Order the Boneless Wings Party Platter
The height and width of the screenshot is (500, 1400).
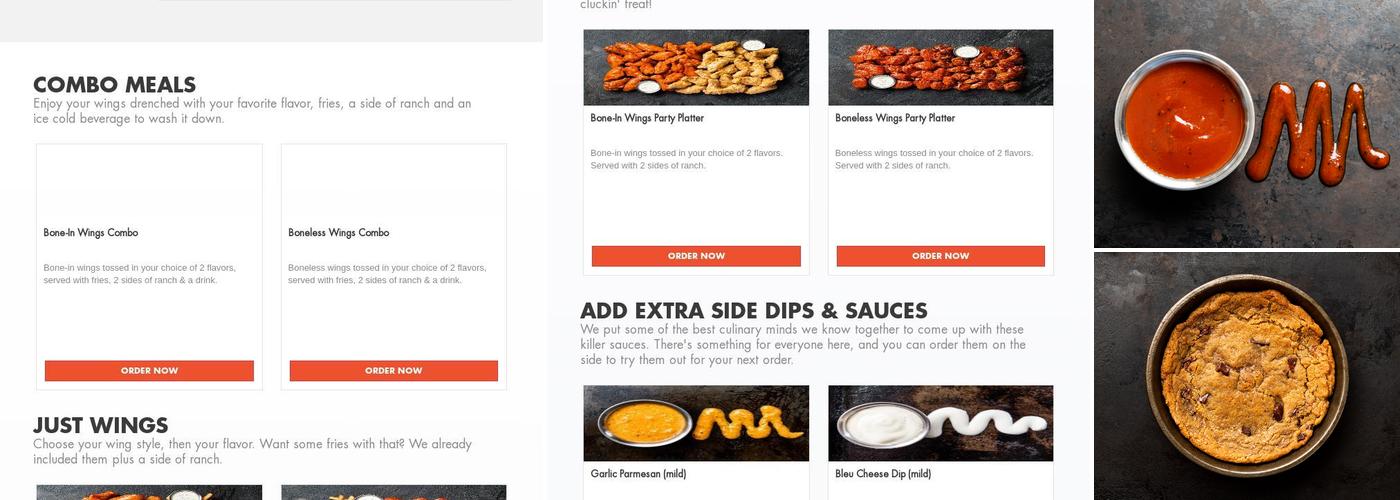click(941, 256)
